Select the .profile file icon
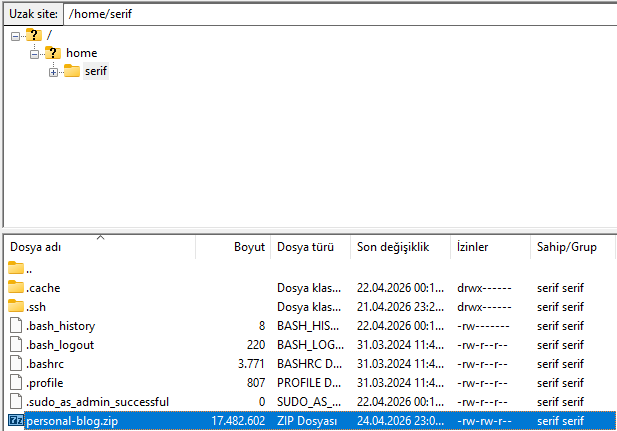Viewport: 617px width, 431px height. (x=16, y=382)
